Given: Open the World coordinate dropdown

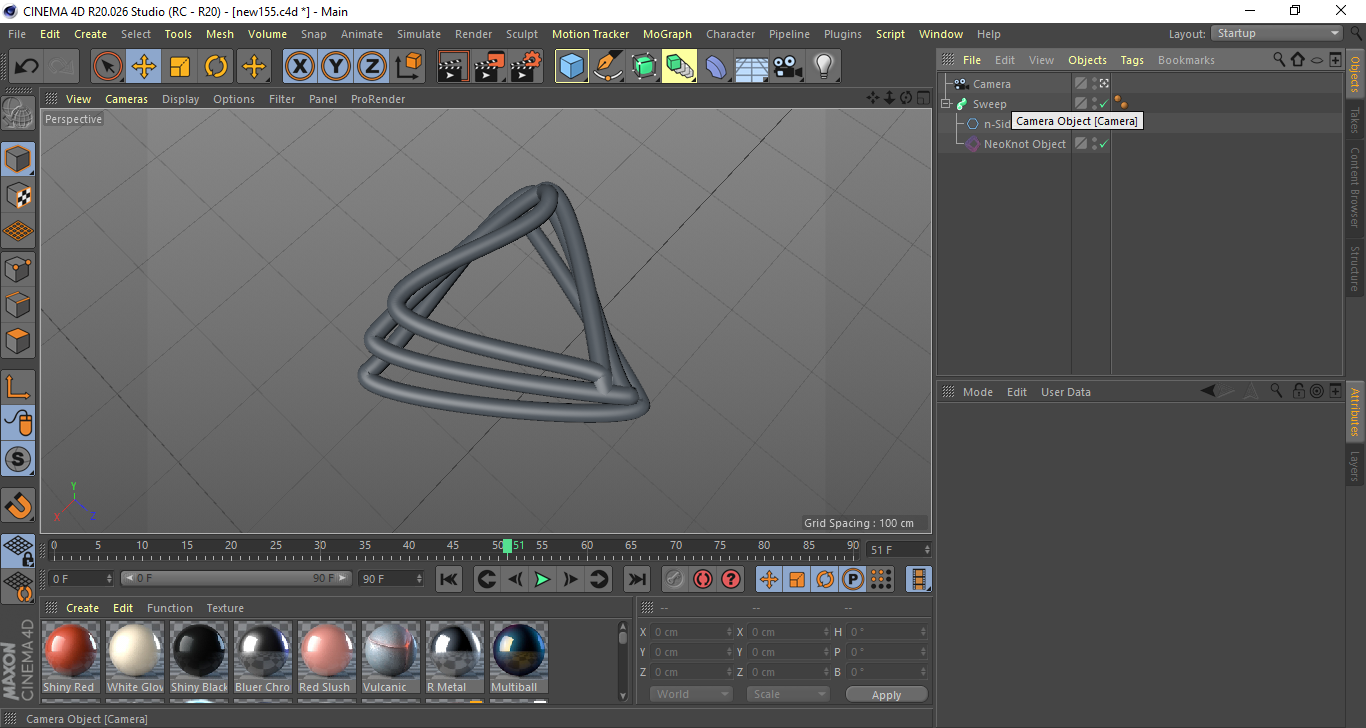Looking at the screenshot, I should pos(691,694).
